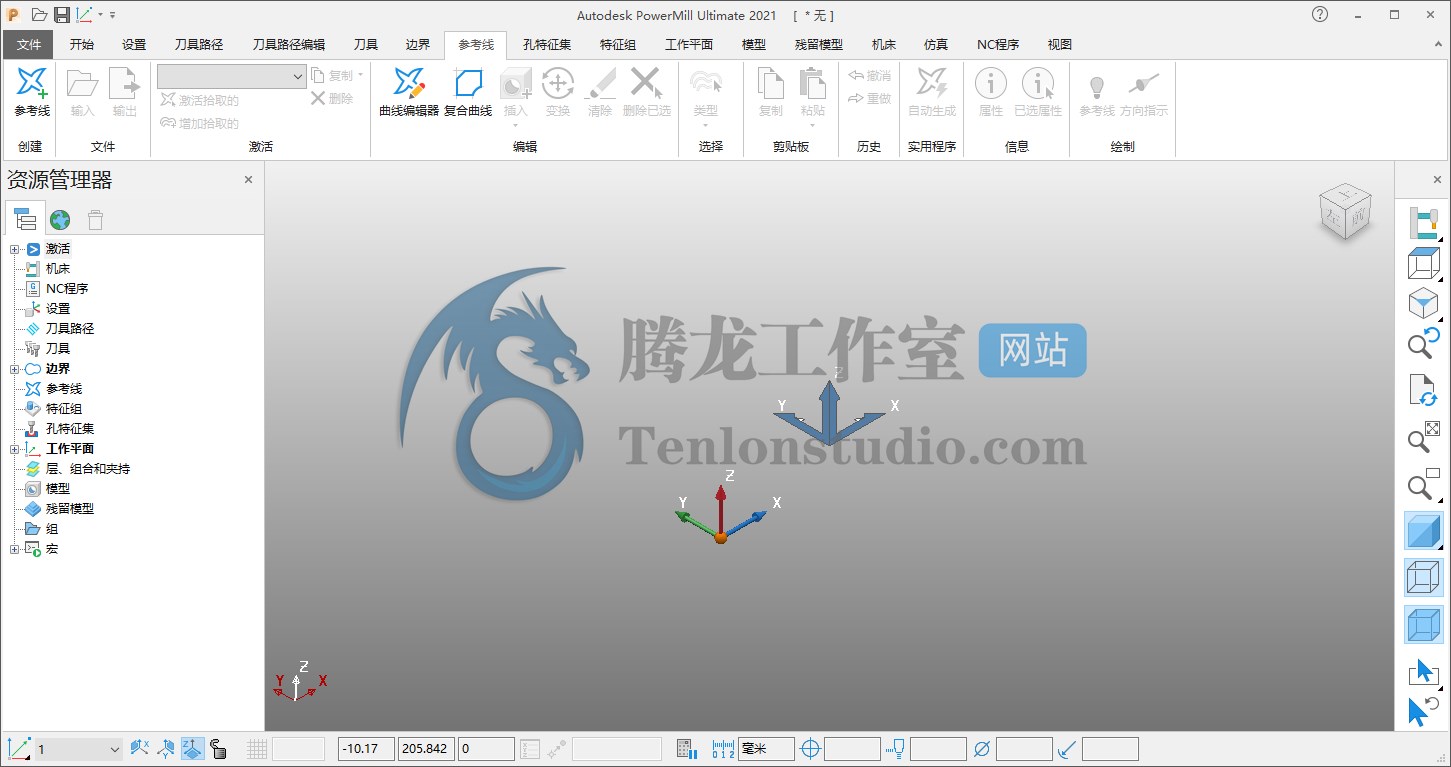Viewport: 1451px width, 767px height.
Task: Click the zoom to fit icon
Action: pyautogui.click(x=1423, y=437)
